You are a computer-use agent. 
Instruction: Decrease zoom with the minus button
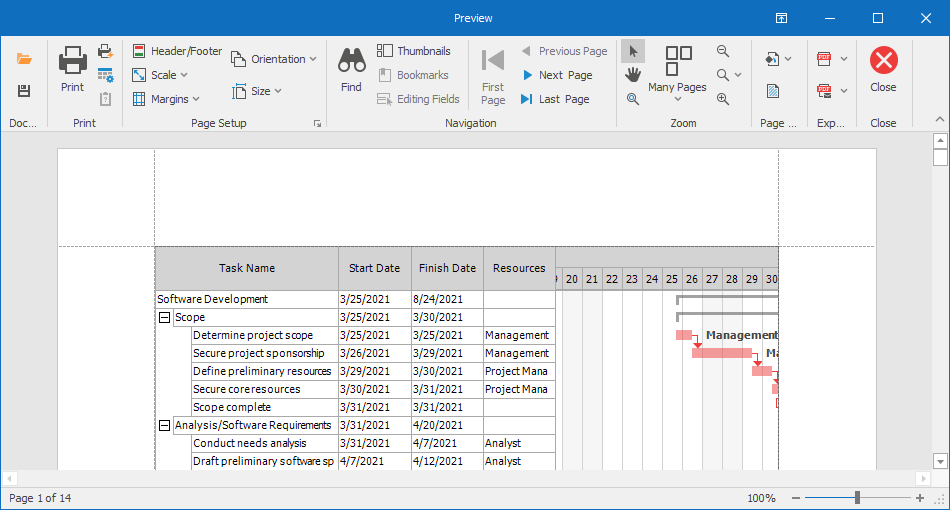coord(796,498)
